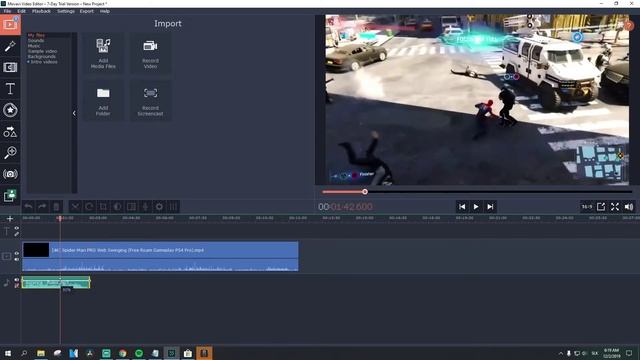This screenshot has height=360, width=640.
Task: Skip to previous frame
Action: tap(462, 207)
